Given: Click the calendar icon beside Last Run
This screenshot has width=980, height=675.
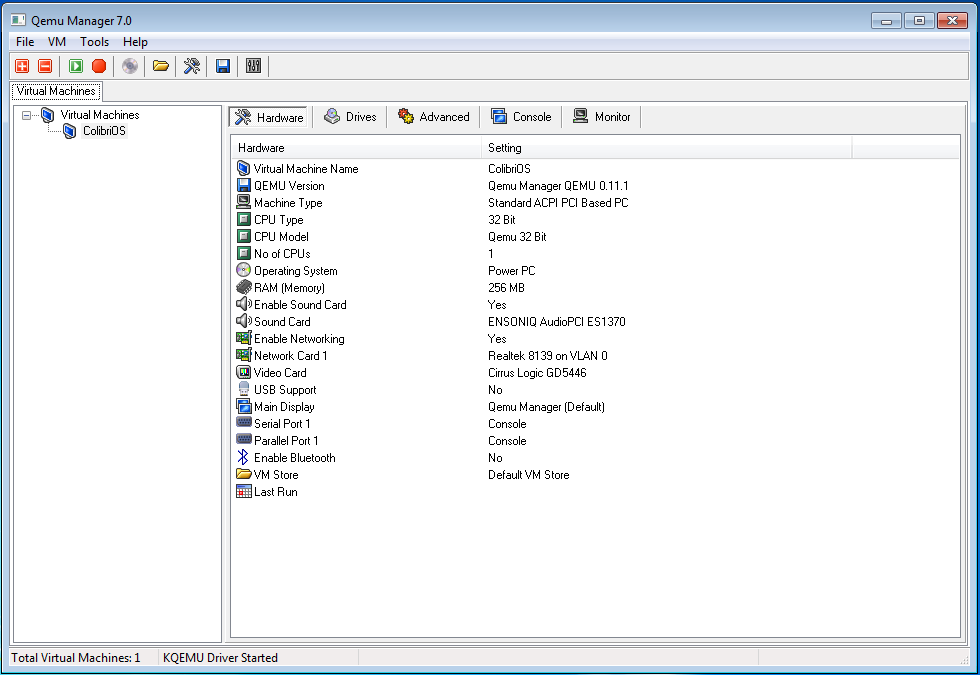Looking at the screenshot, I should [244, 491].
